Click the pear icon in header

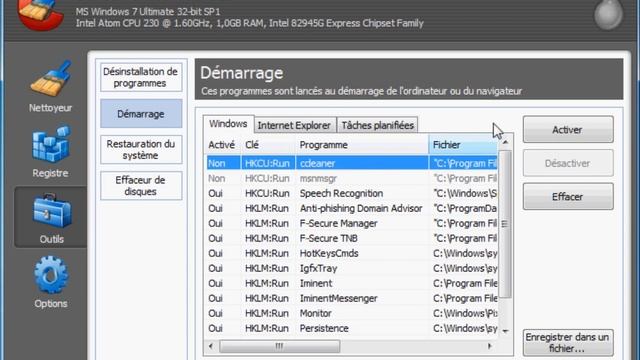pyautogui.click(x=608, y=14)
